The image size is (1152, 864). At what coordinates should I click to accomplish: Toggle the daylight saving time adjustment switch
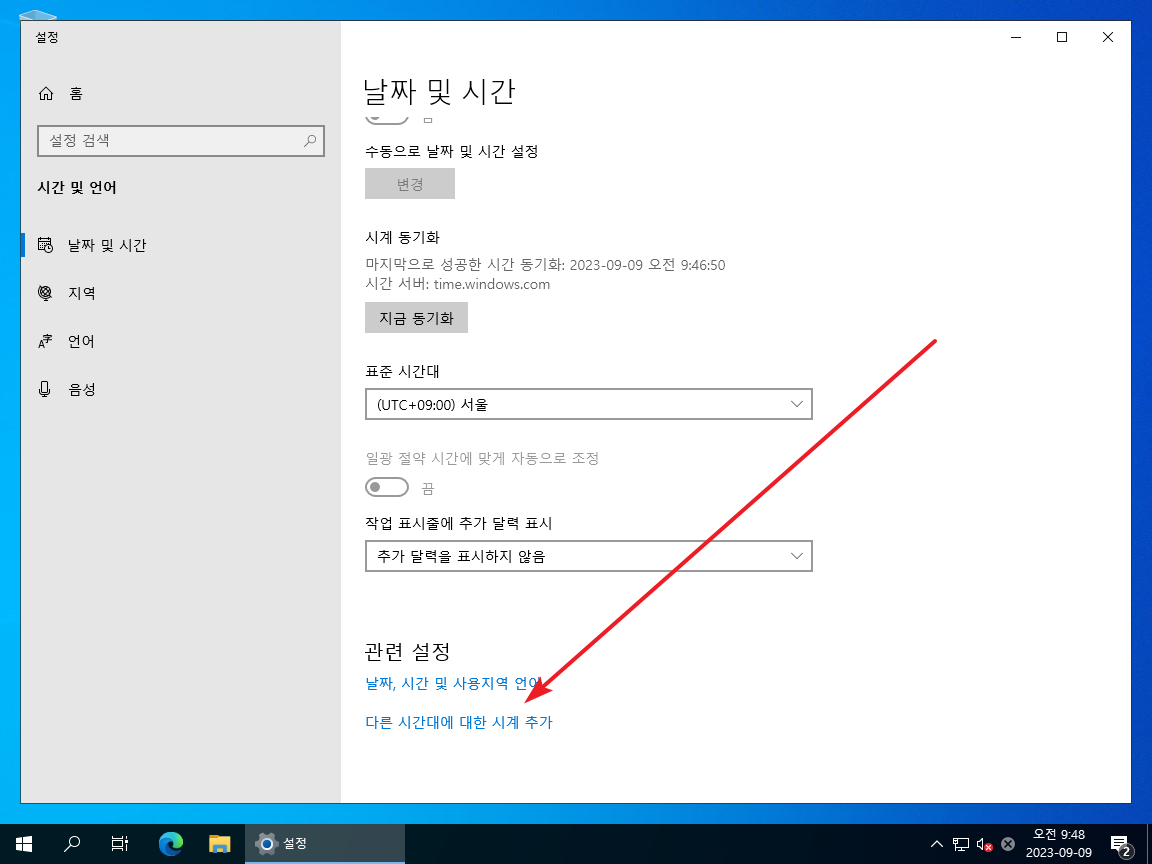click(387, 487)
